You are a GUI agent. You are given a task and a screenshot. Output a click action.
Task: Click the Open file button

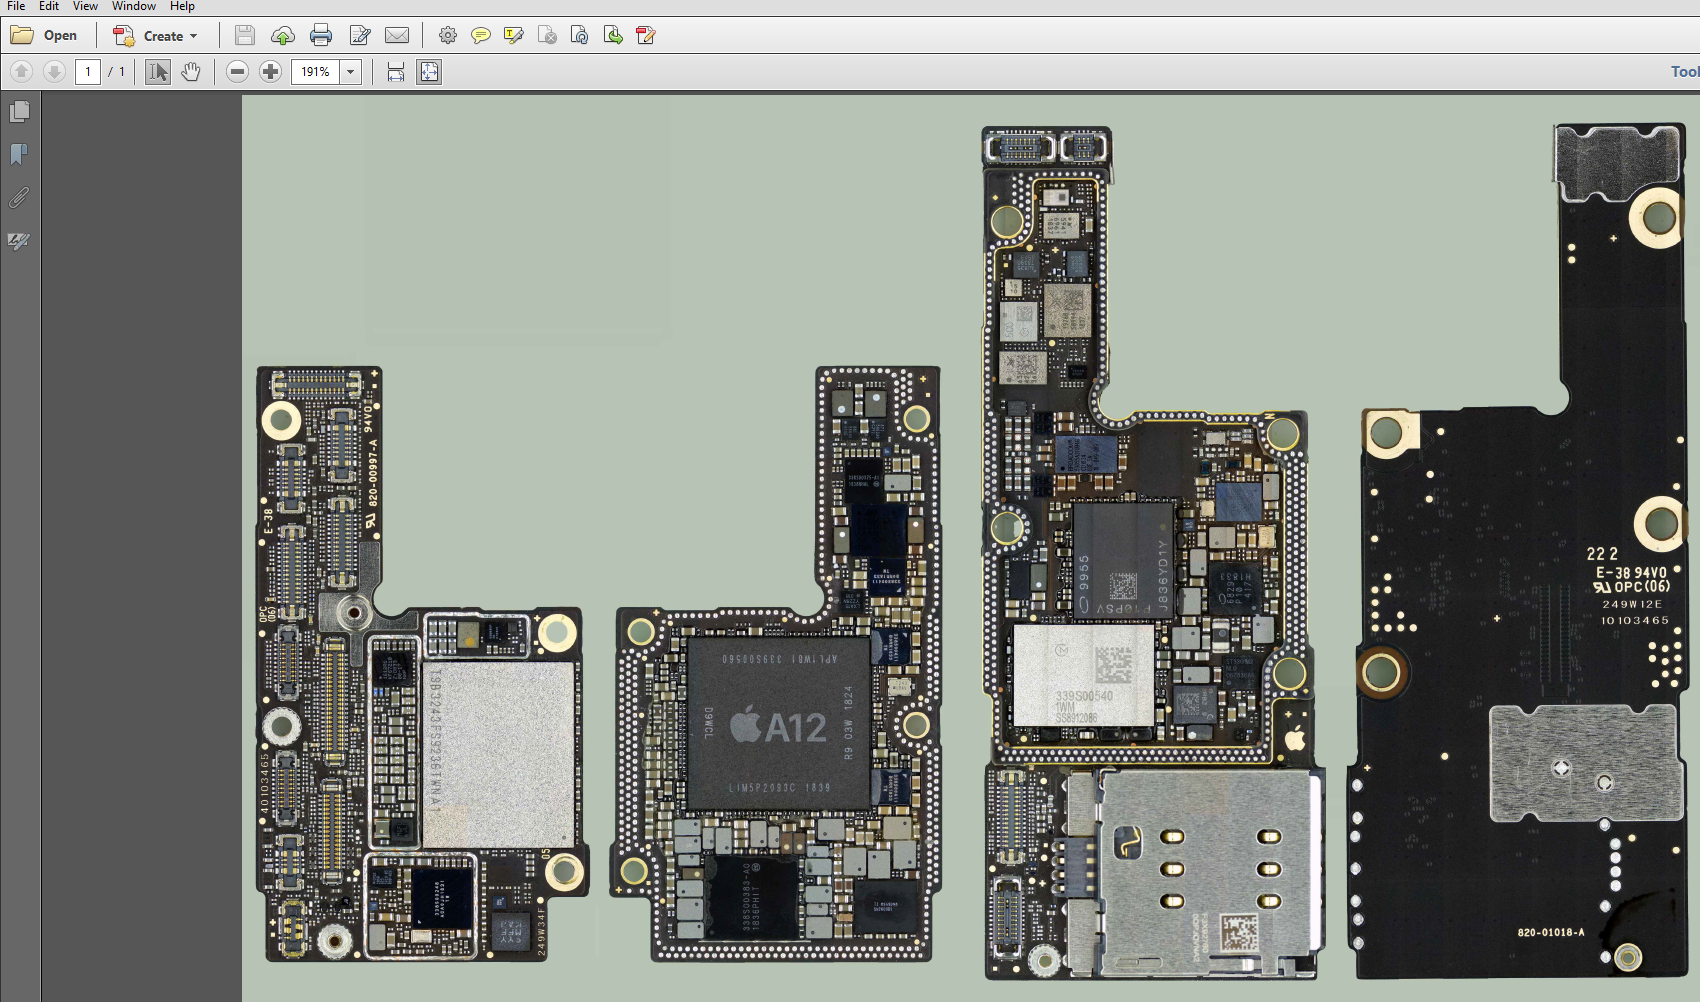pyautogui.click(x=45, y=36)
